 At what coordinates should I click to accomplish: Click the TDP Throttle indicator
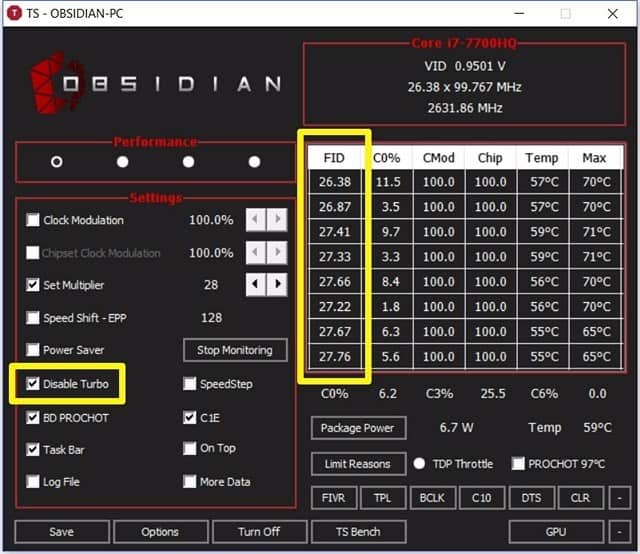coord(419,463)
